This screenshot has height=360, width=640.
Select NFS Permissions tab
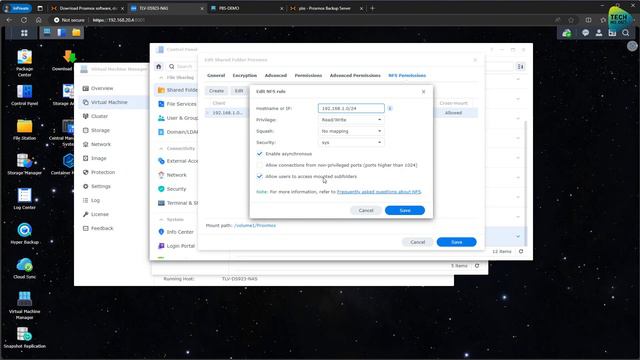point(407,76)
